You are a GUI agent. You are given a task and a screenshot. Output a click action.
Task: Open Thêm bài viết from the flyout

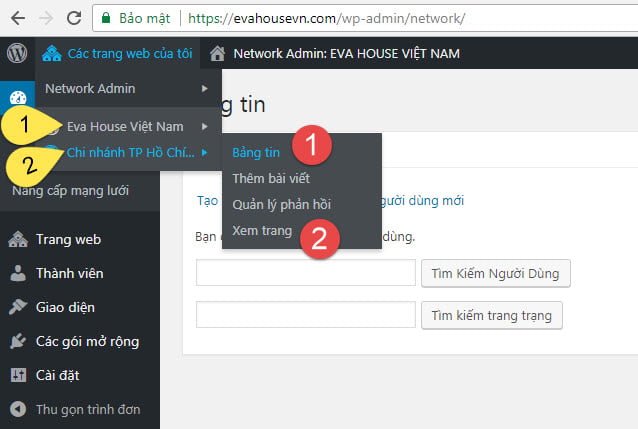(270, 178)
